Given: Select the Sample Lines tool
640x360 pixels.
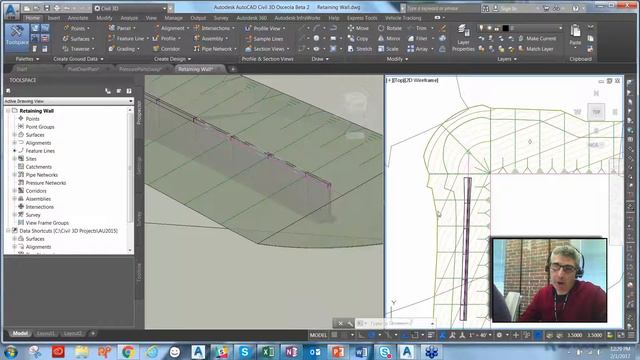Looking at the screenshot, I should (x=264, y=38).
